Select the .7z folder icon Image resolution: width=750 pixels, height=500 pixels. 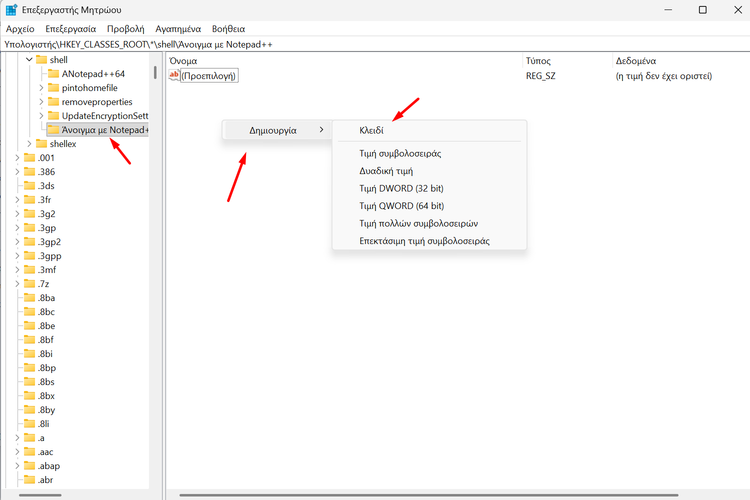pyautogui.click(x=28, y=284)
